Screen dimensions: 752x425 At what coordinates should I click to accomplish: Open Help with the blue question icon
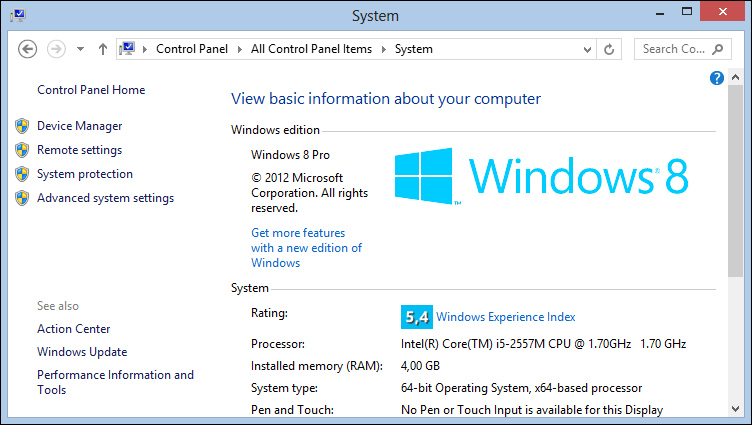coord(717,78)
